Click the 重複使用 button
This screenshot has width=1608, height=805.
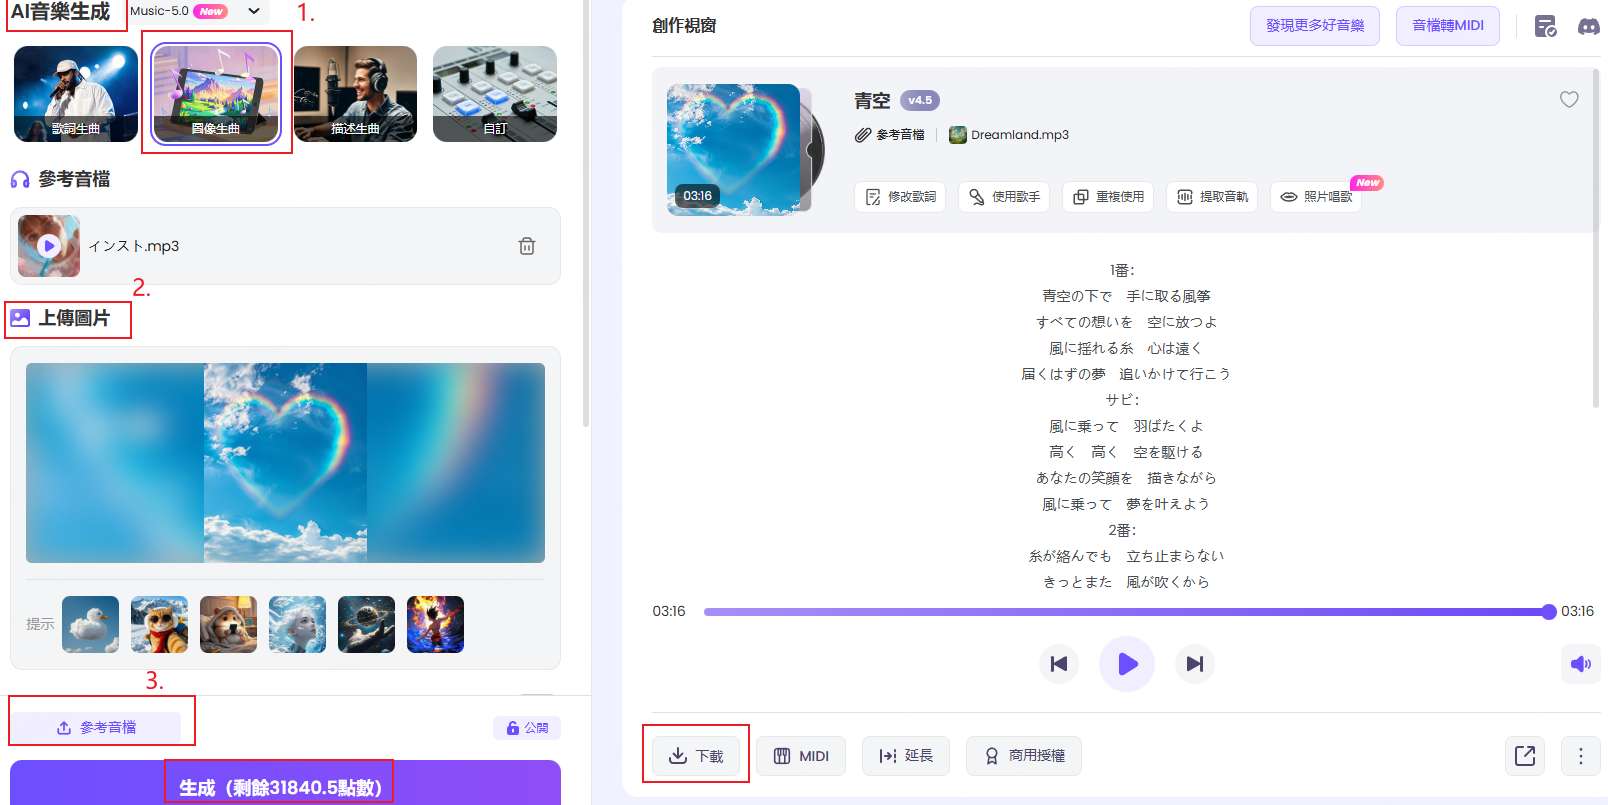(x=1108, y=196)
